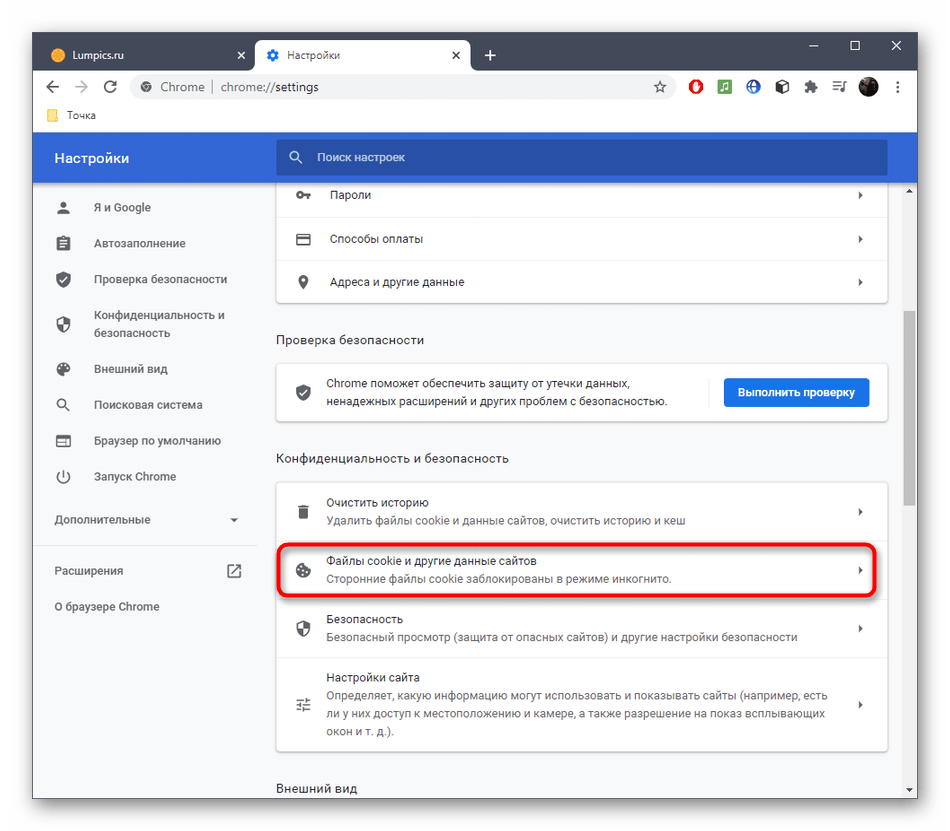Open О браузере Chrome in sidebar
950x831 pixels.
[107, 607]
